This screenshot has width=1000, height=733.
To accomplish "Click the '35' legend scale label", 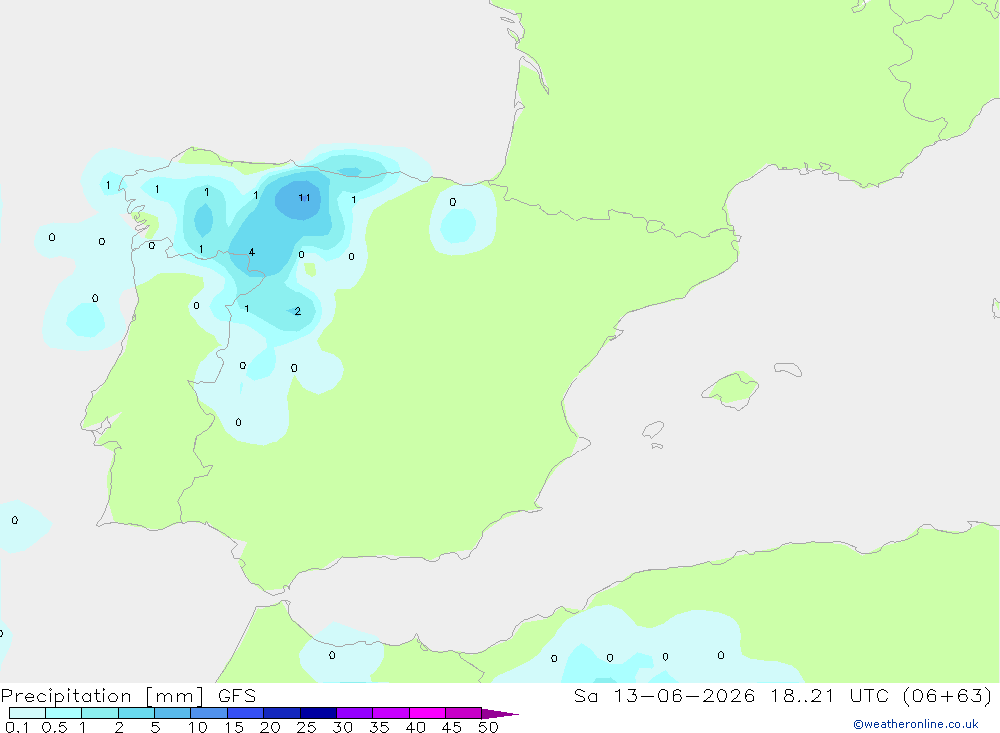I will [379, 727].
